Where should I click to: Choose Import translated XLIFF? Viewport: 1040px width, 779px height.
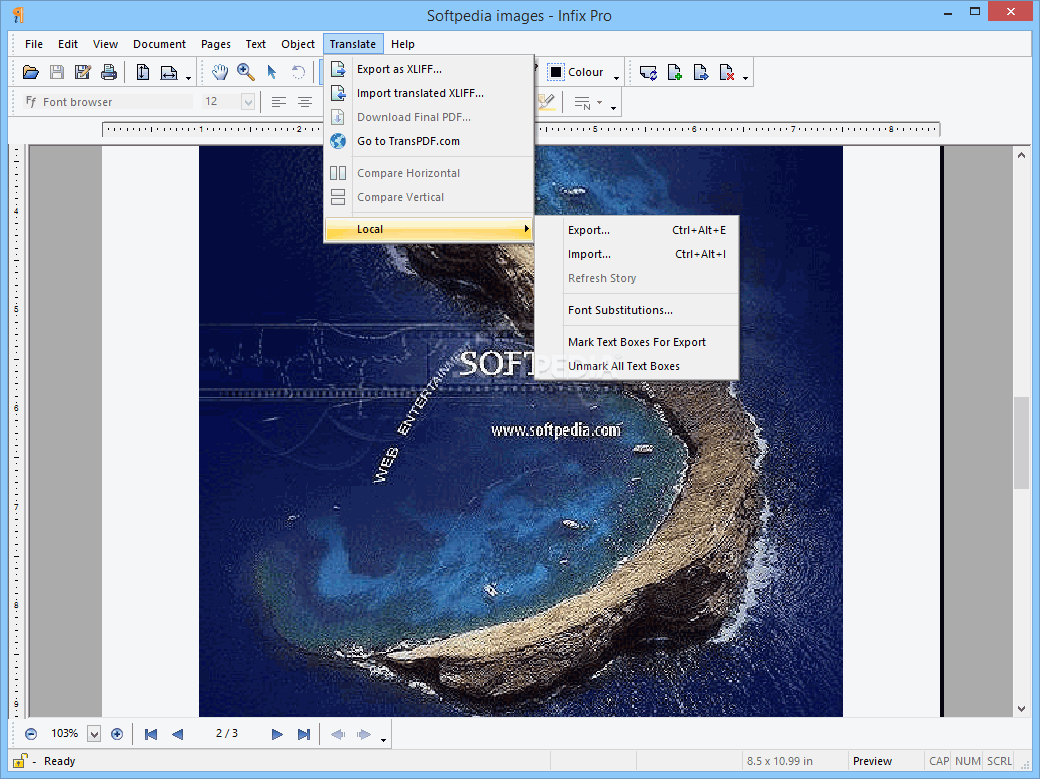(x=428, y=93)
